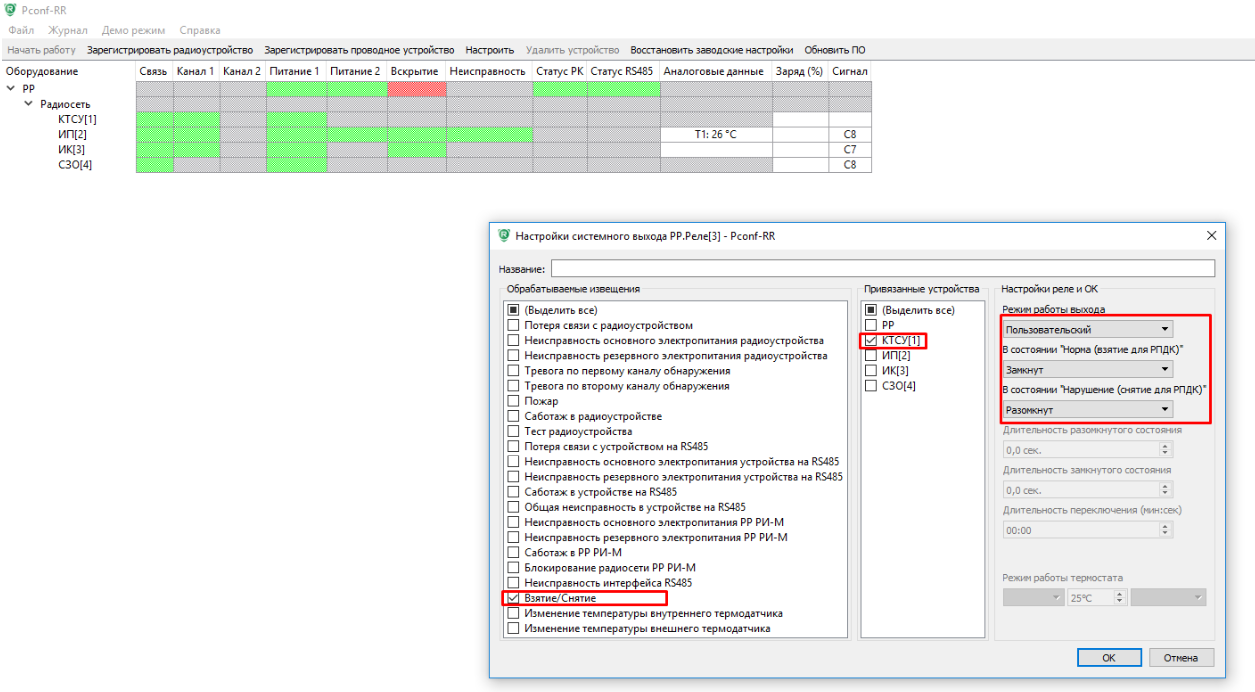Open the Справка menu
The image size is (1255, 692).
199,31
